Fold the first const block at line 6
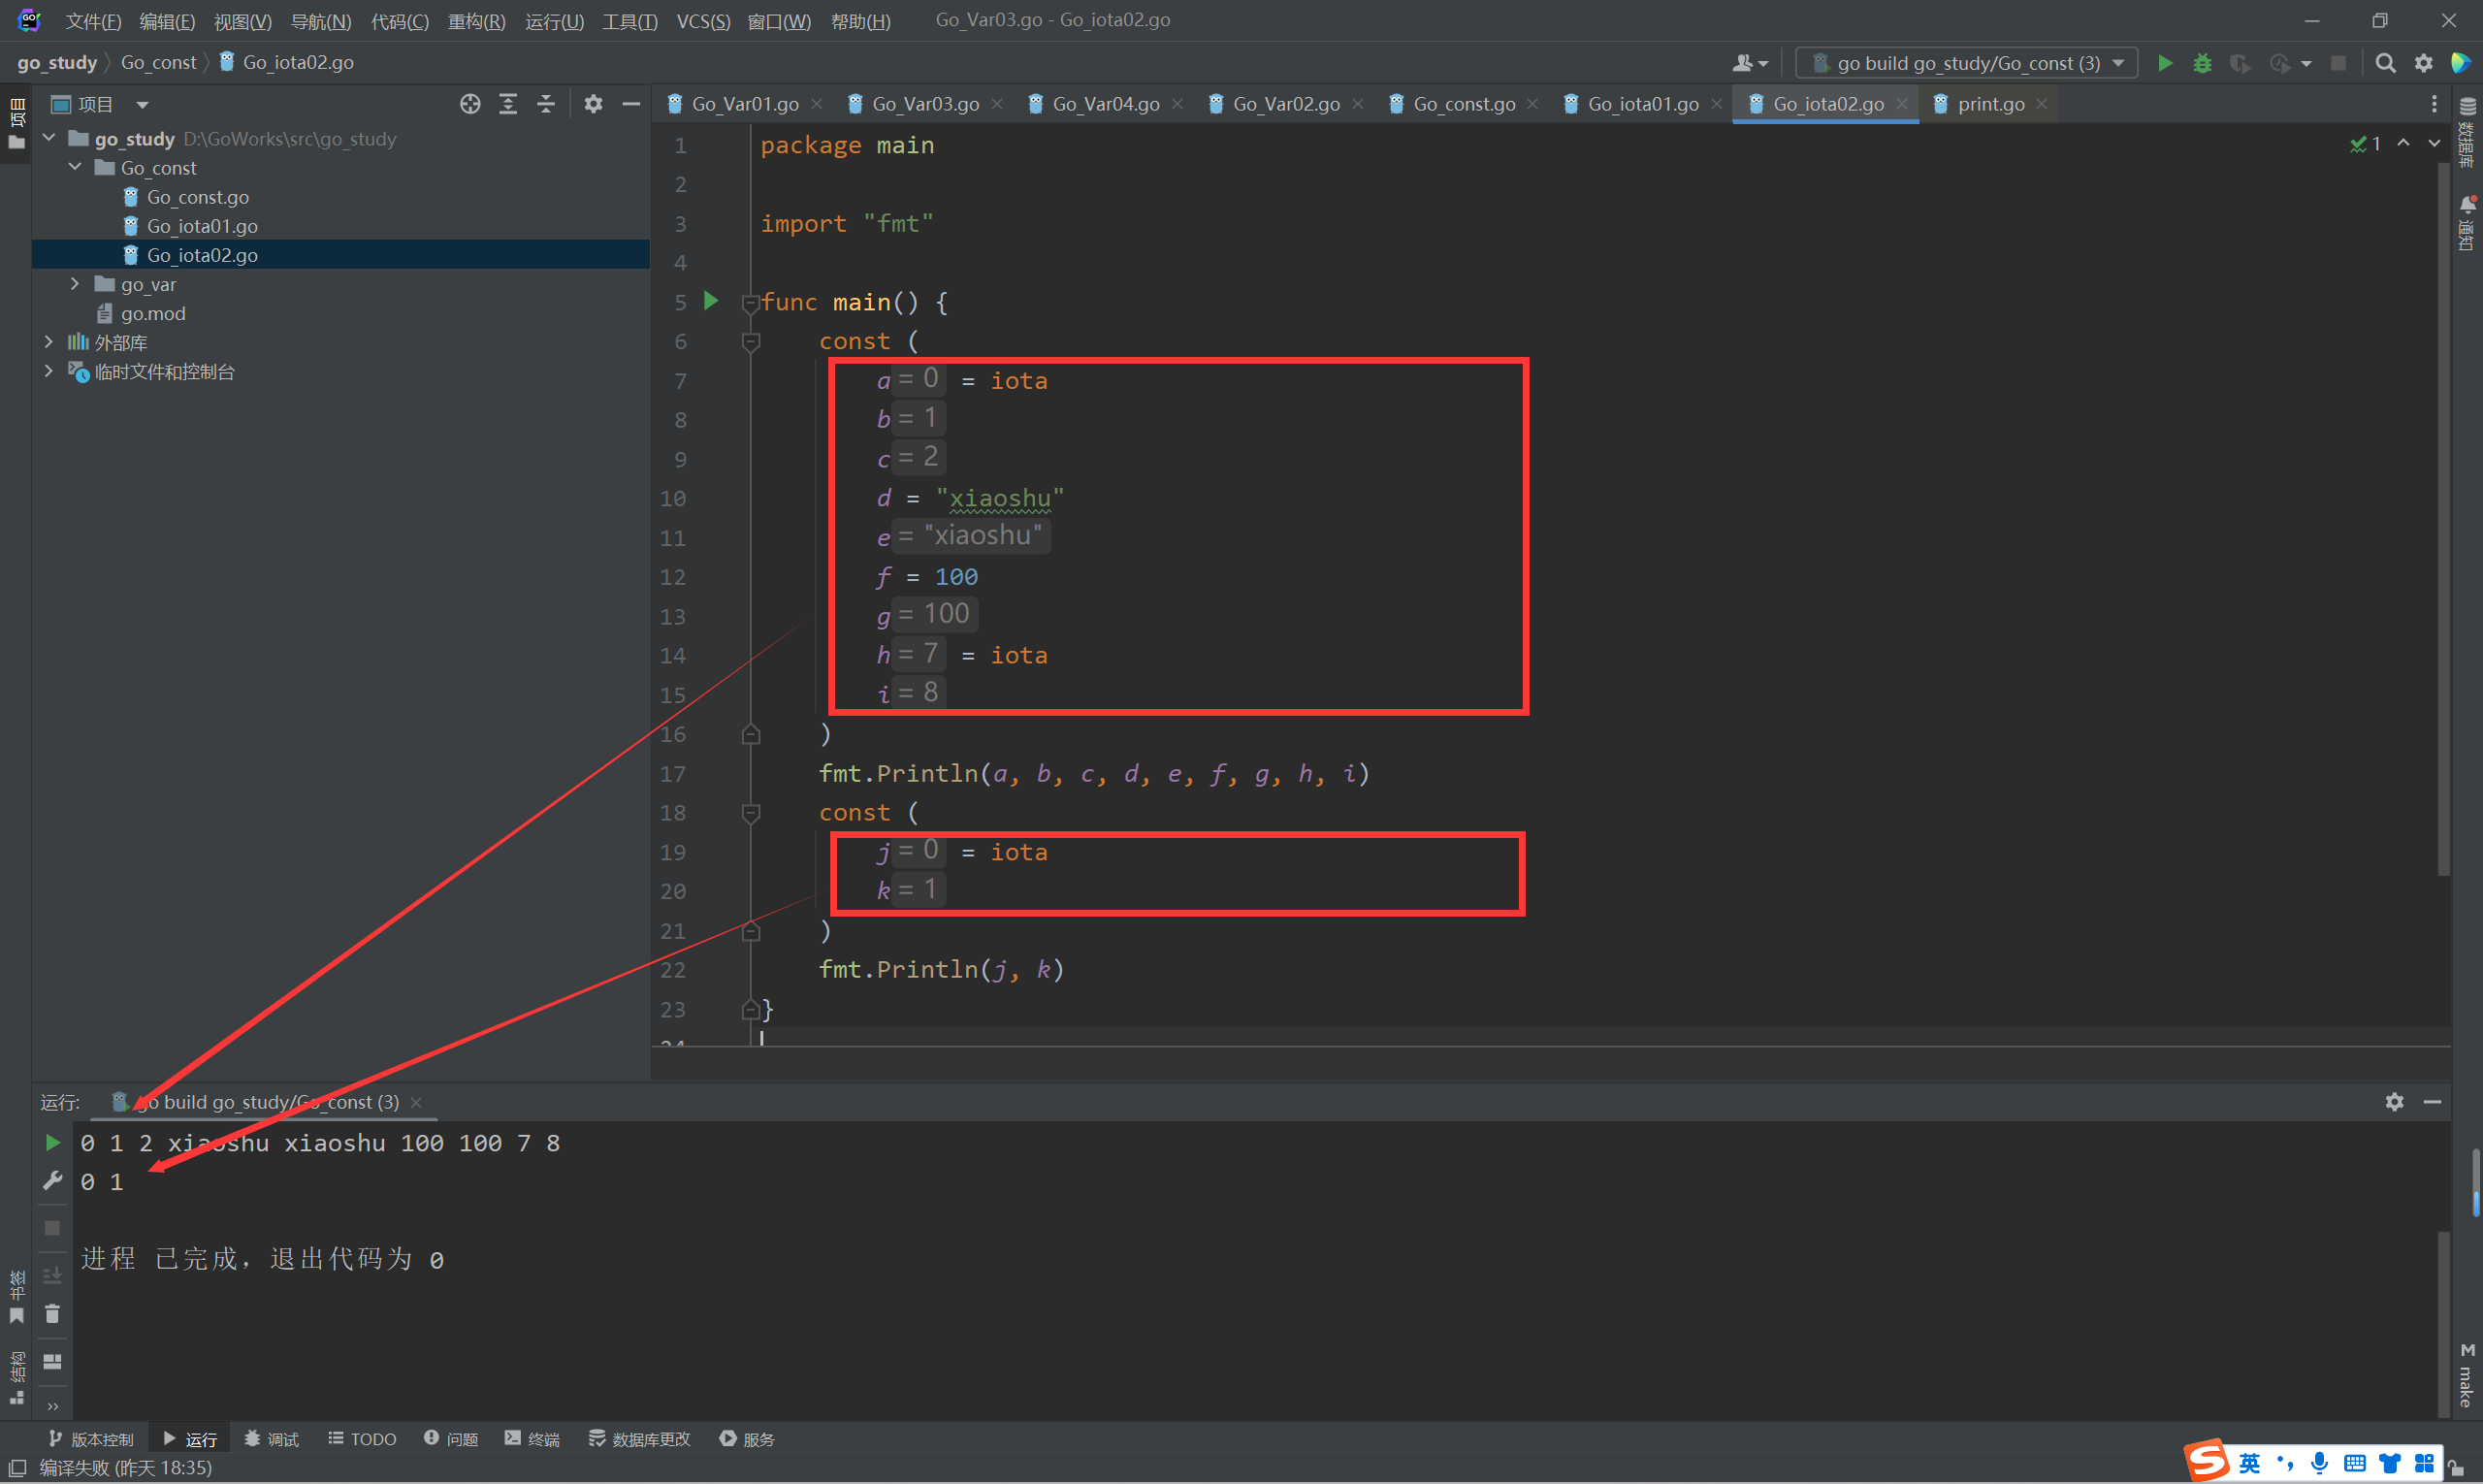This screenshot has width=2483, height=1484. [750, 341]
